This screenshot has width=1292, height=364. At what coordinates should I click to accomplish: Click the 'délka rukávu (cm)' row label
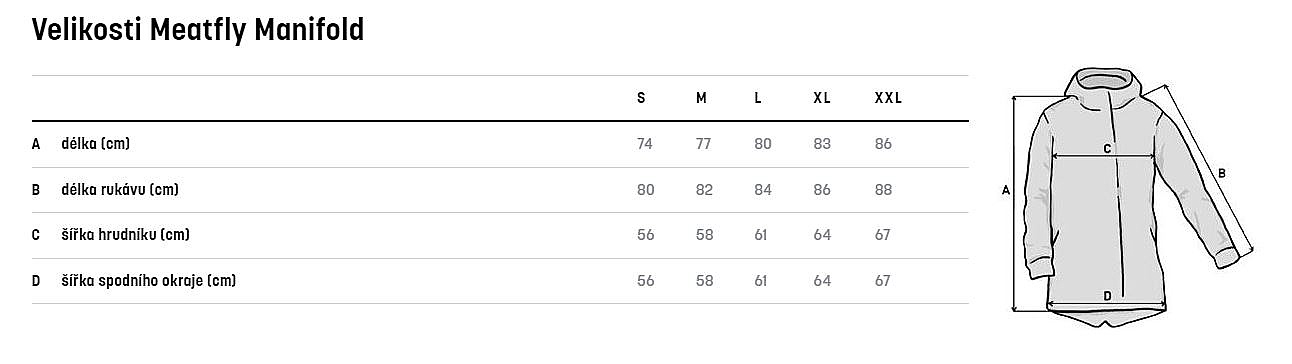pyautogui.click(x=120, y=190)
